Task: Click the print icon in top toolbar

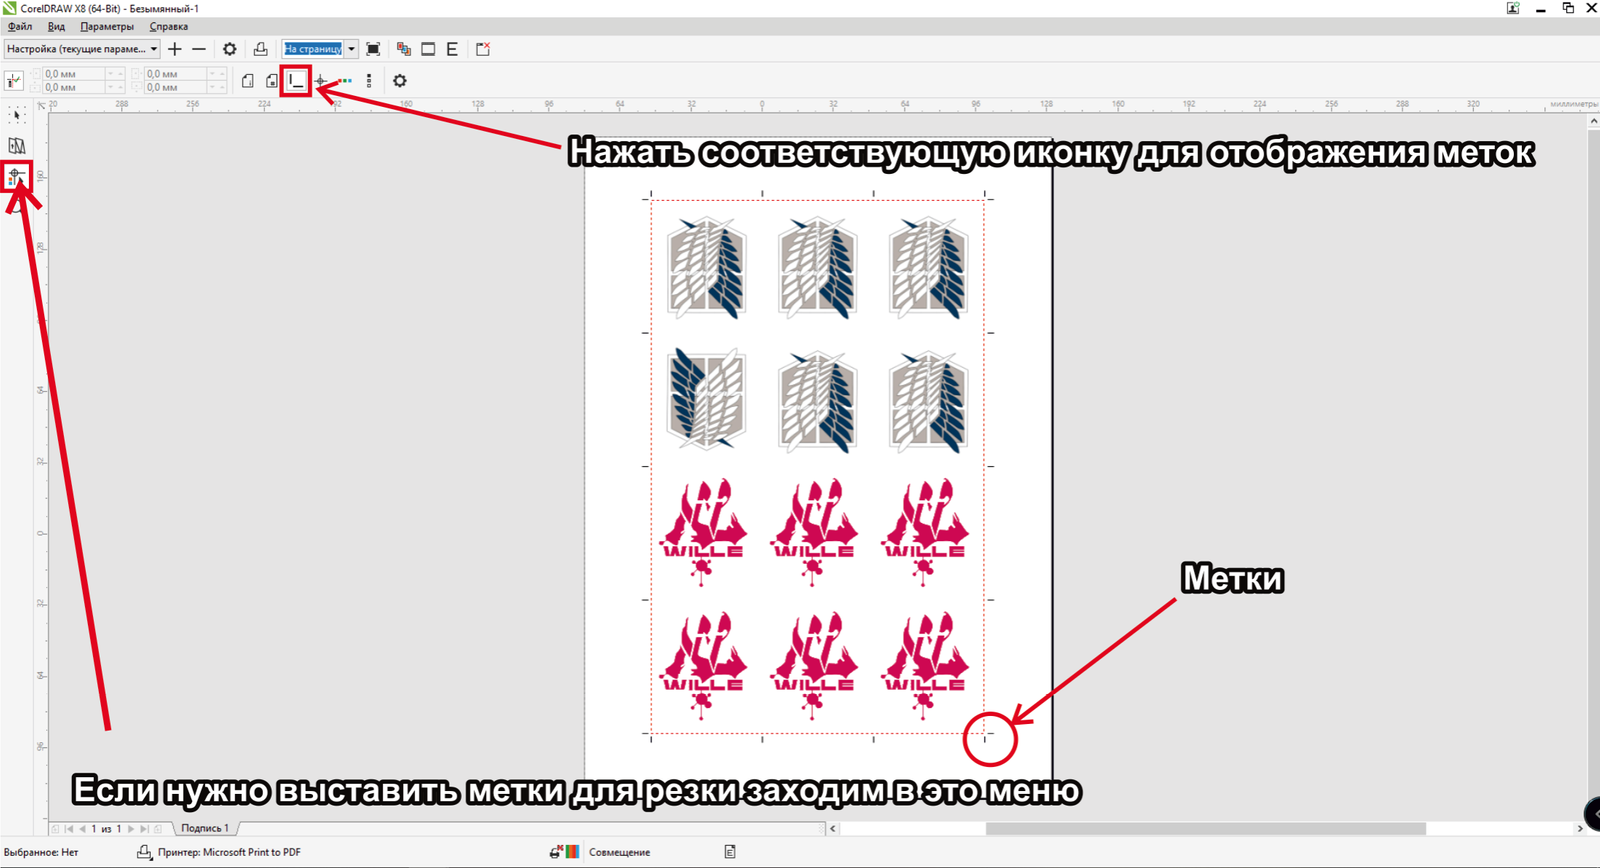Action: [x=260, y=49]
